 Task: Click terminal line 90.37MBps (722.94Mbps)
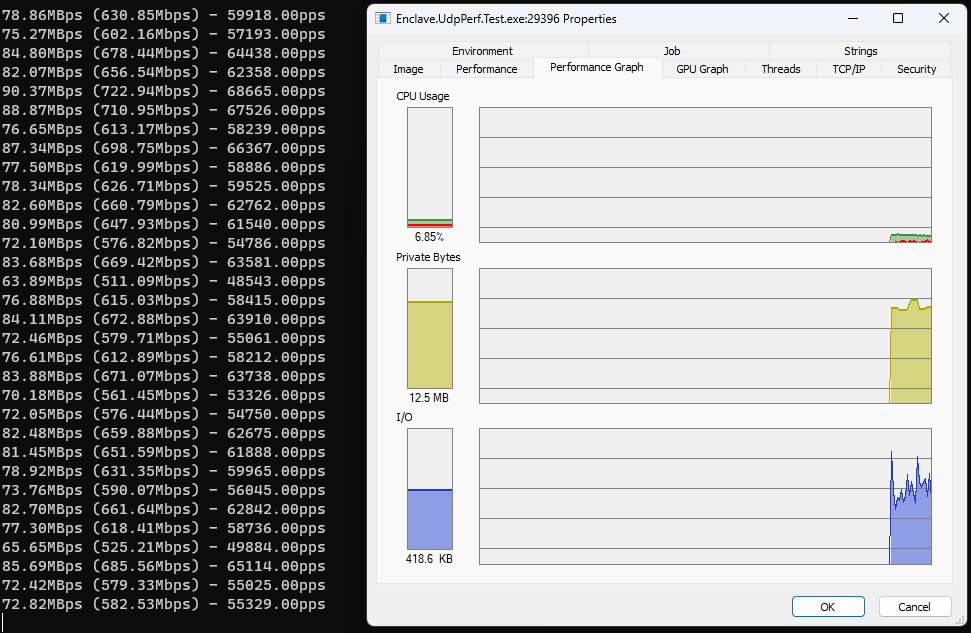[163, 91]
